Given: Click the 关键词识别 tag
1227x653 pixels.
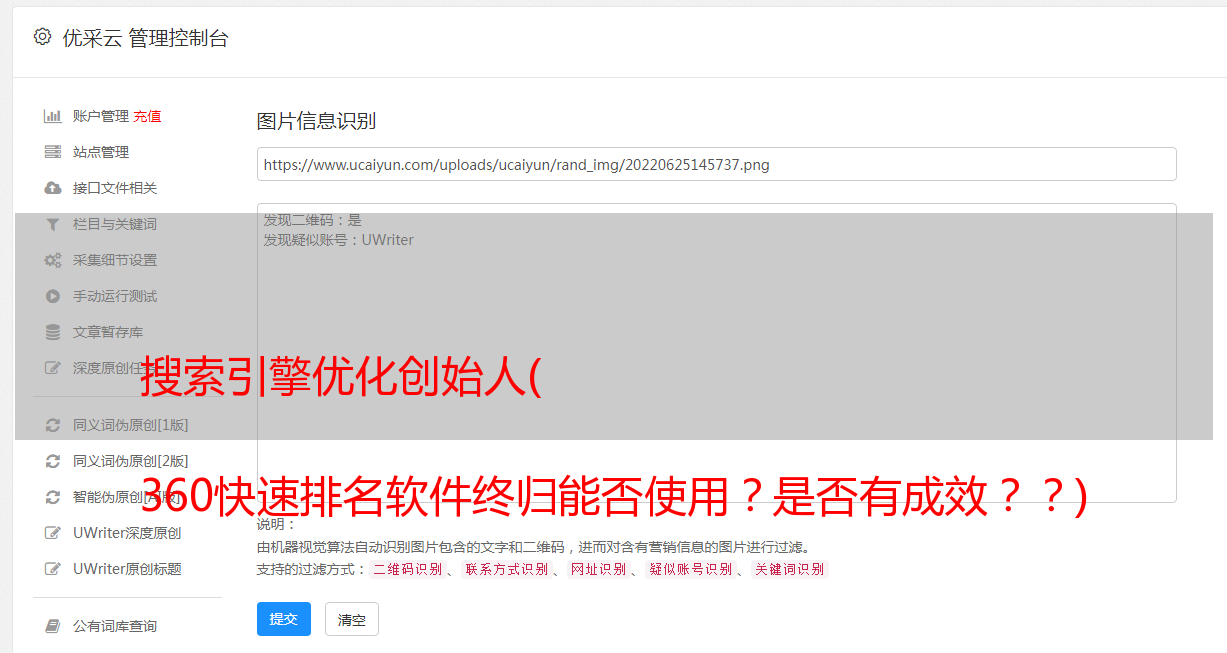Looking at the screenshot, I should pyautogui.click(x=789, y=569).
